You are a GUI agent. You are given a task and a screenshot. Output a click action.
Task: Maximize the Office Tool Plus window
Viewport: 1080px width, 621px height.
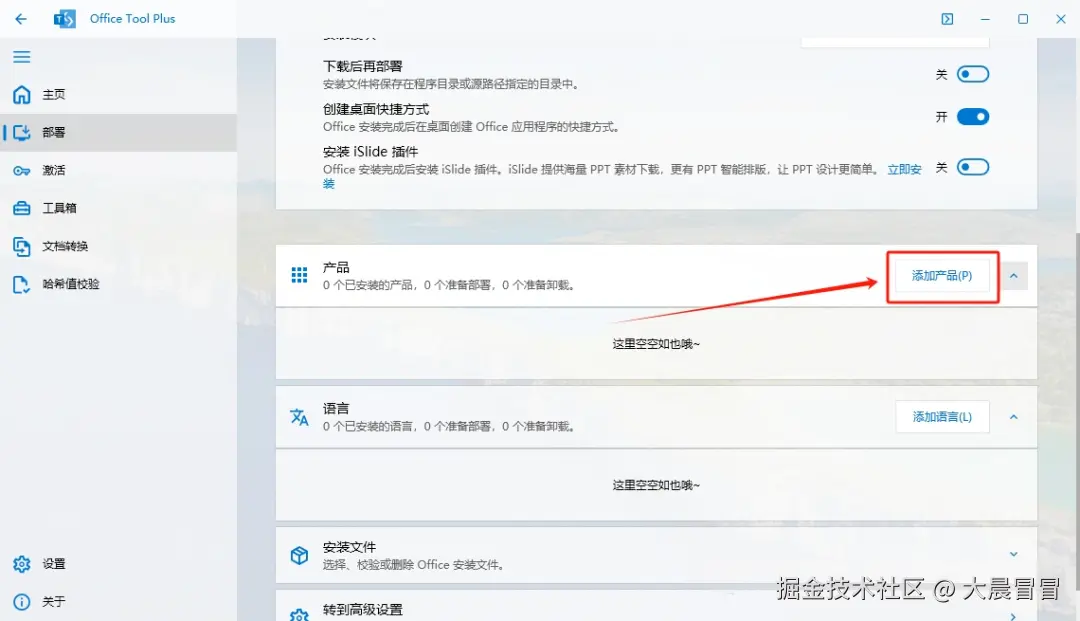1023,19
